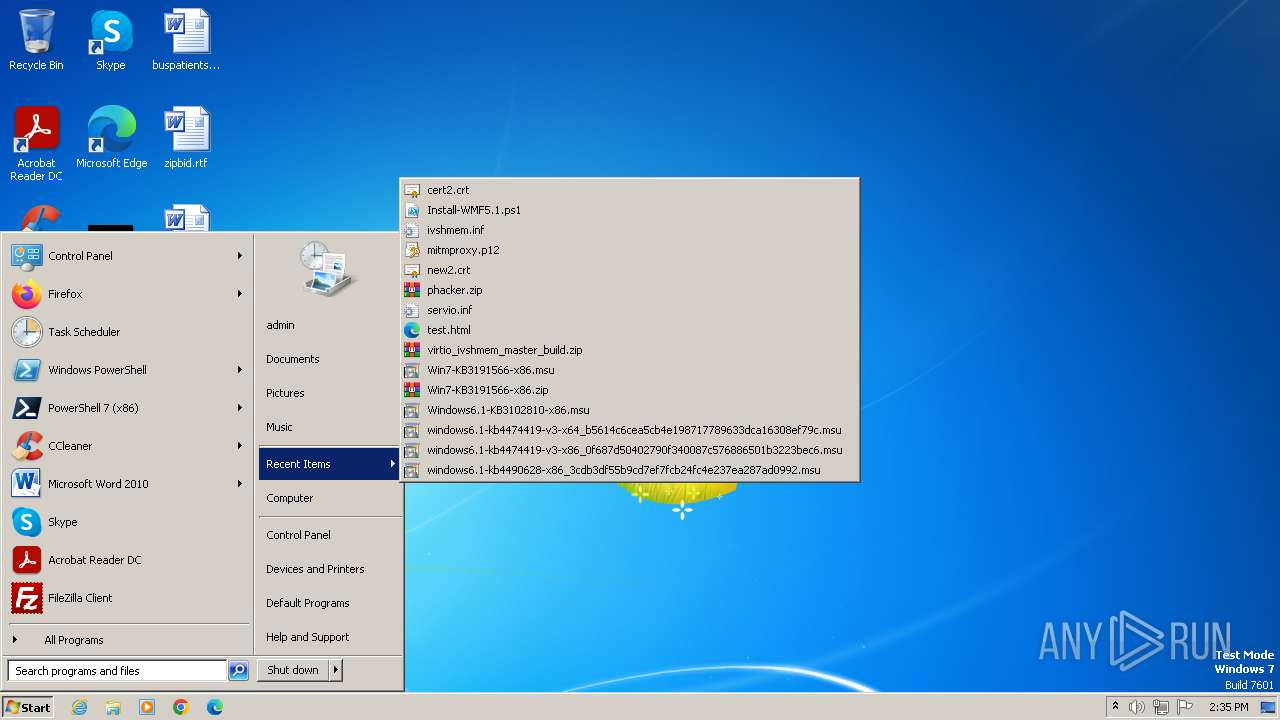The height and width of the screenshot is (720, 1280).
Task: Open recent item virtio_ivshmem_master_build.zip
Action: tap(629, 350)
